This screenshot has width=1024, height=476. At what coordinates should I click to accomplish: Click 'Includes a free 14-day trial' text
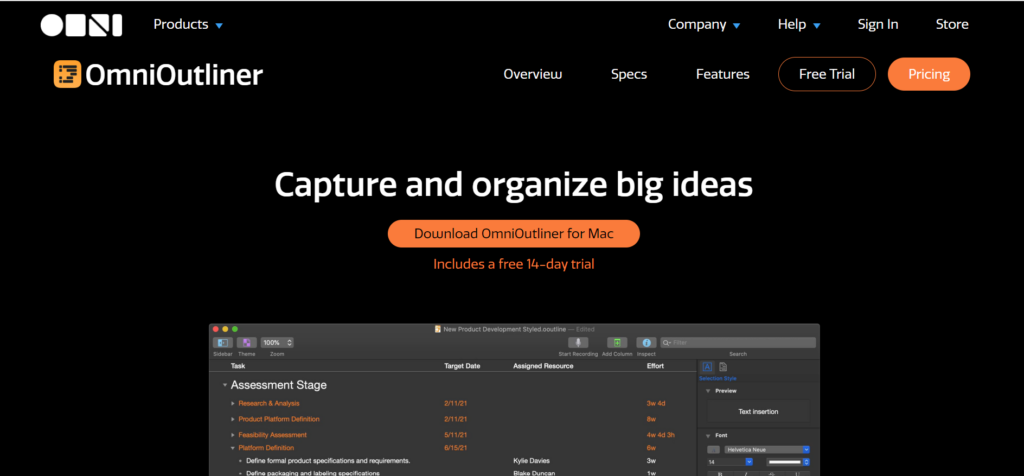[x=513, y=264]
